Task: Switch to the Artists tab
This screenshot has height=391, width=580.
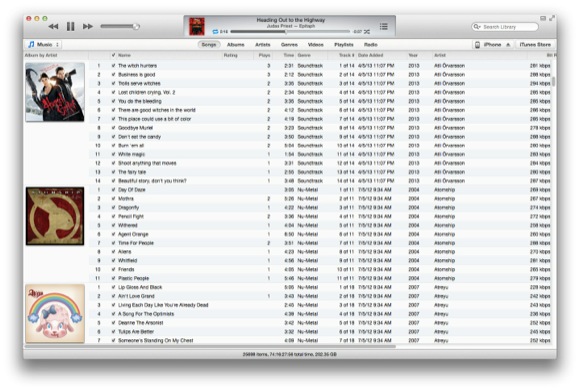Action: [x=263, y=44]
